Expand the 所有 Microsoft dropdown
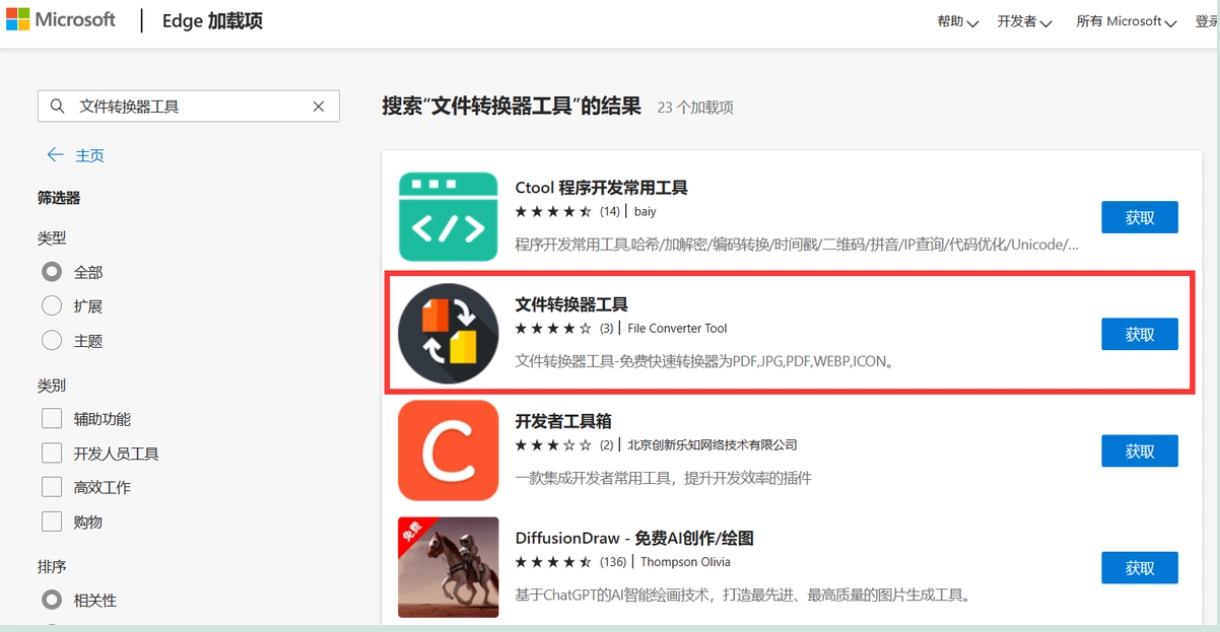This screenshot has height=632, width=1220. click(1127, 21)
